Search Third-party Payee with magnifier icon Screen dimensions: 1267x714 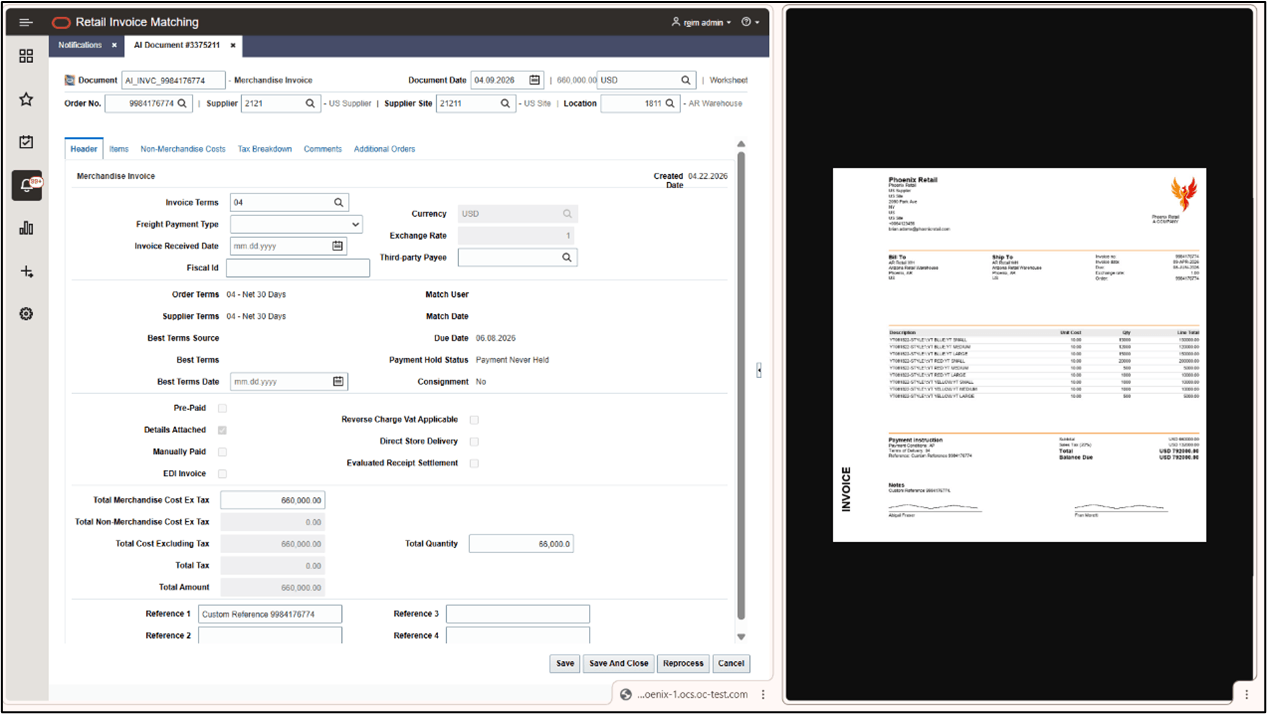(x=567, y=257)
